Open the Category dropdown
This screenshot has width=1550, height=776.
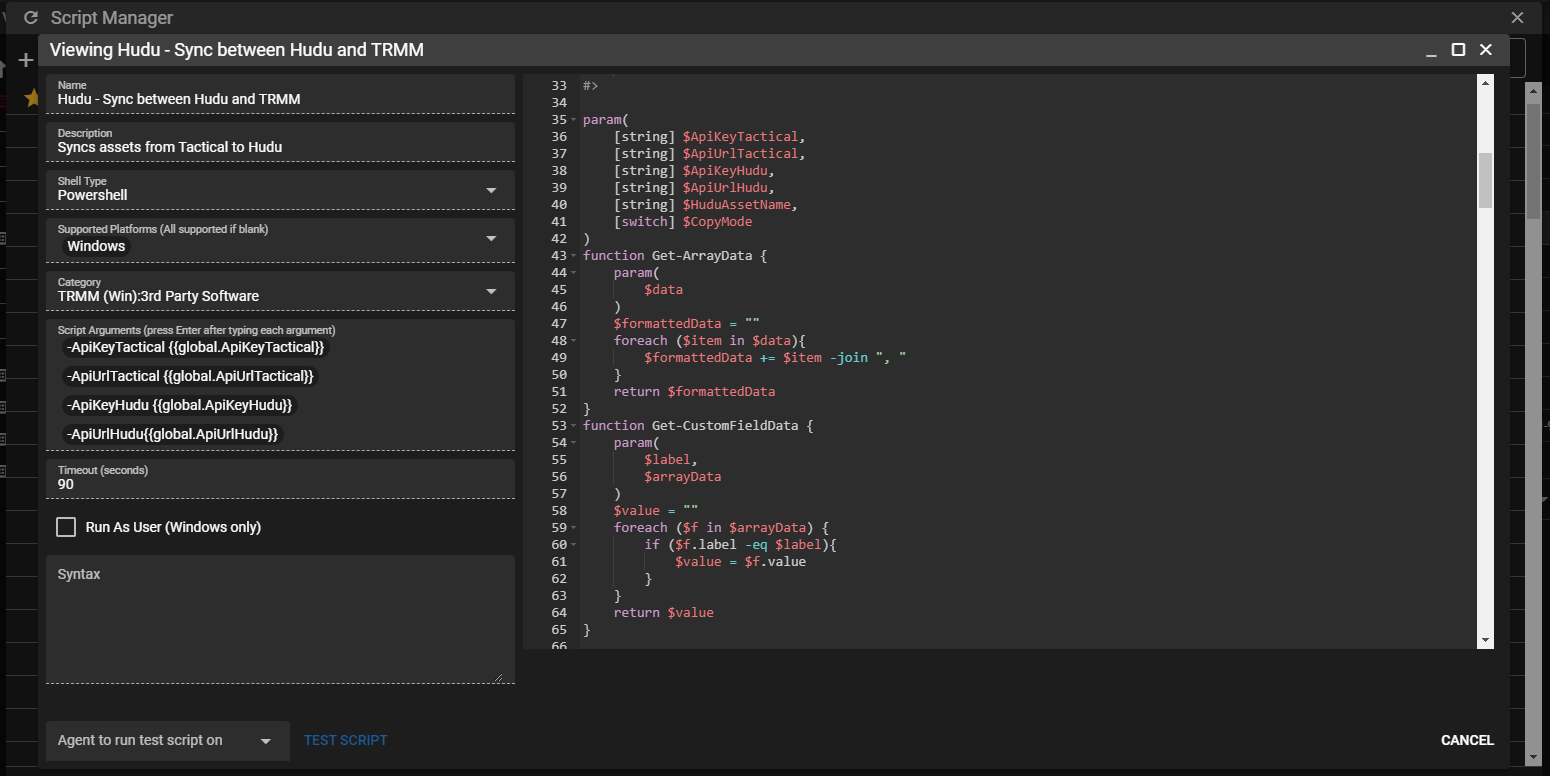point(491,291)
